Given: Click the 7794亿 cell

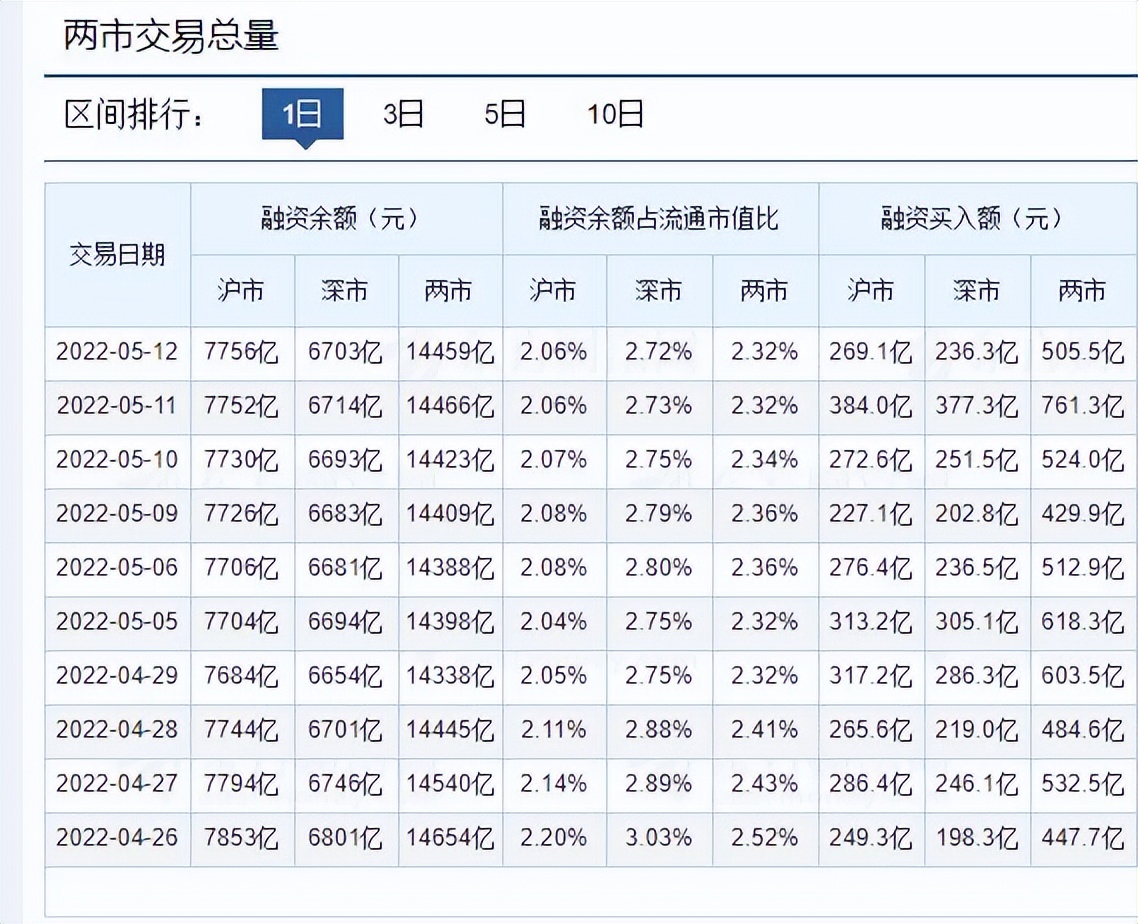Looking at the screenshot, I should click(242, 785).
